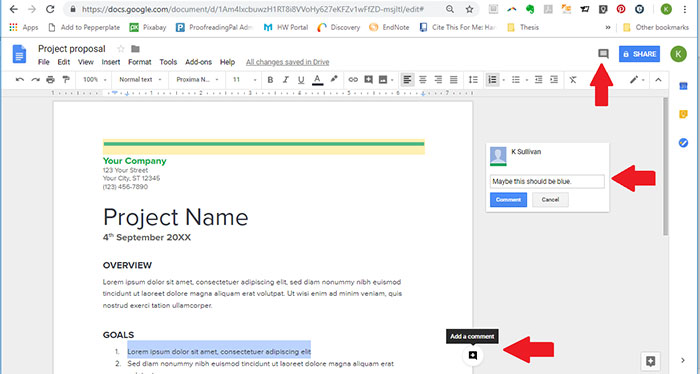Screen dimensions: 700x374
Task: Open the Tools menu
Action: [168, 62]
